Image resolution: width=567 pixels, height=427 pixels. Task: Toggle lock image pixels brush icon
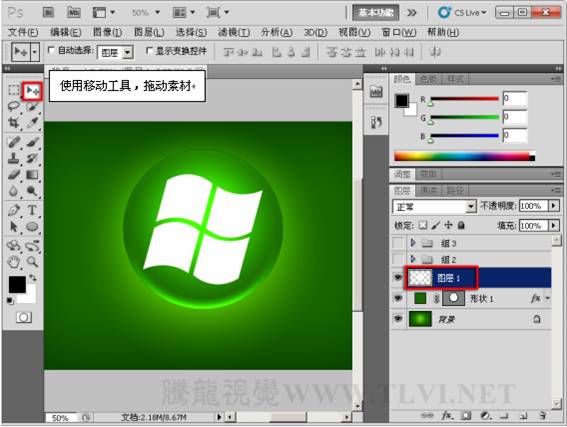pyautogui.click(x=436, y=225)
